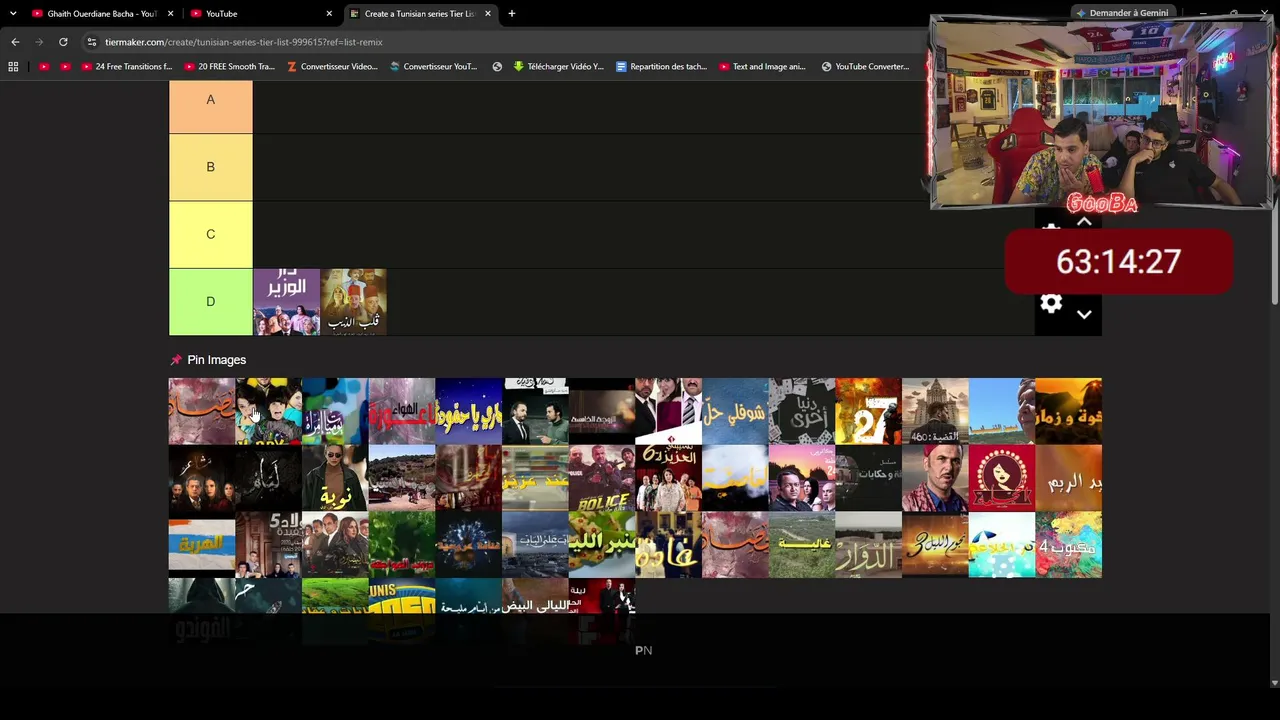Viewport: 1280px width, 720px height.
Task: Go back one page
Action: pos(15,42)
